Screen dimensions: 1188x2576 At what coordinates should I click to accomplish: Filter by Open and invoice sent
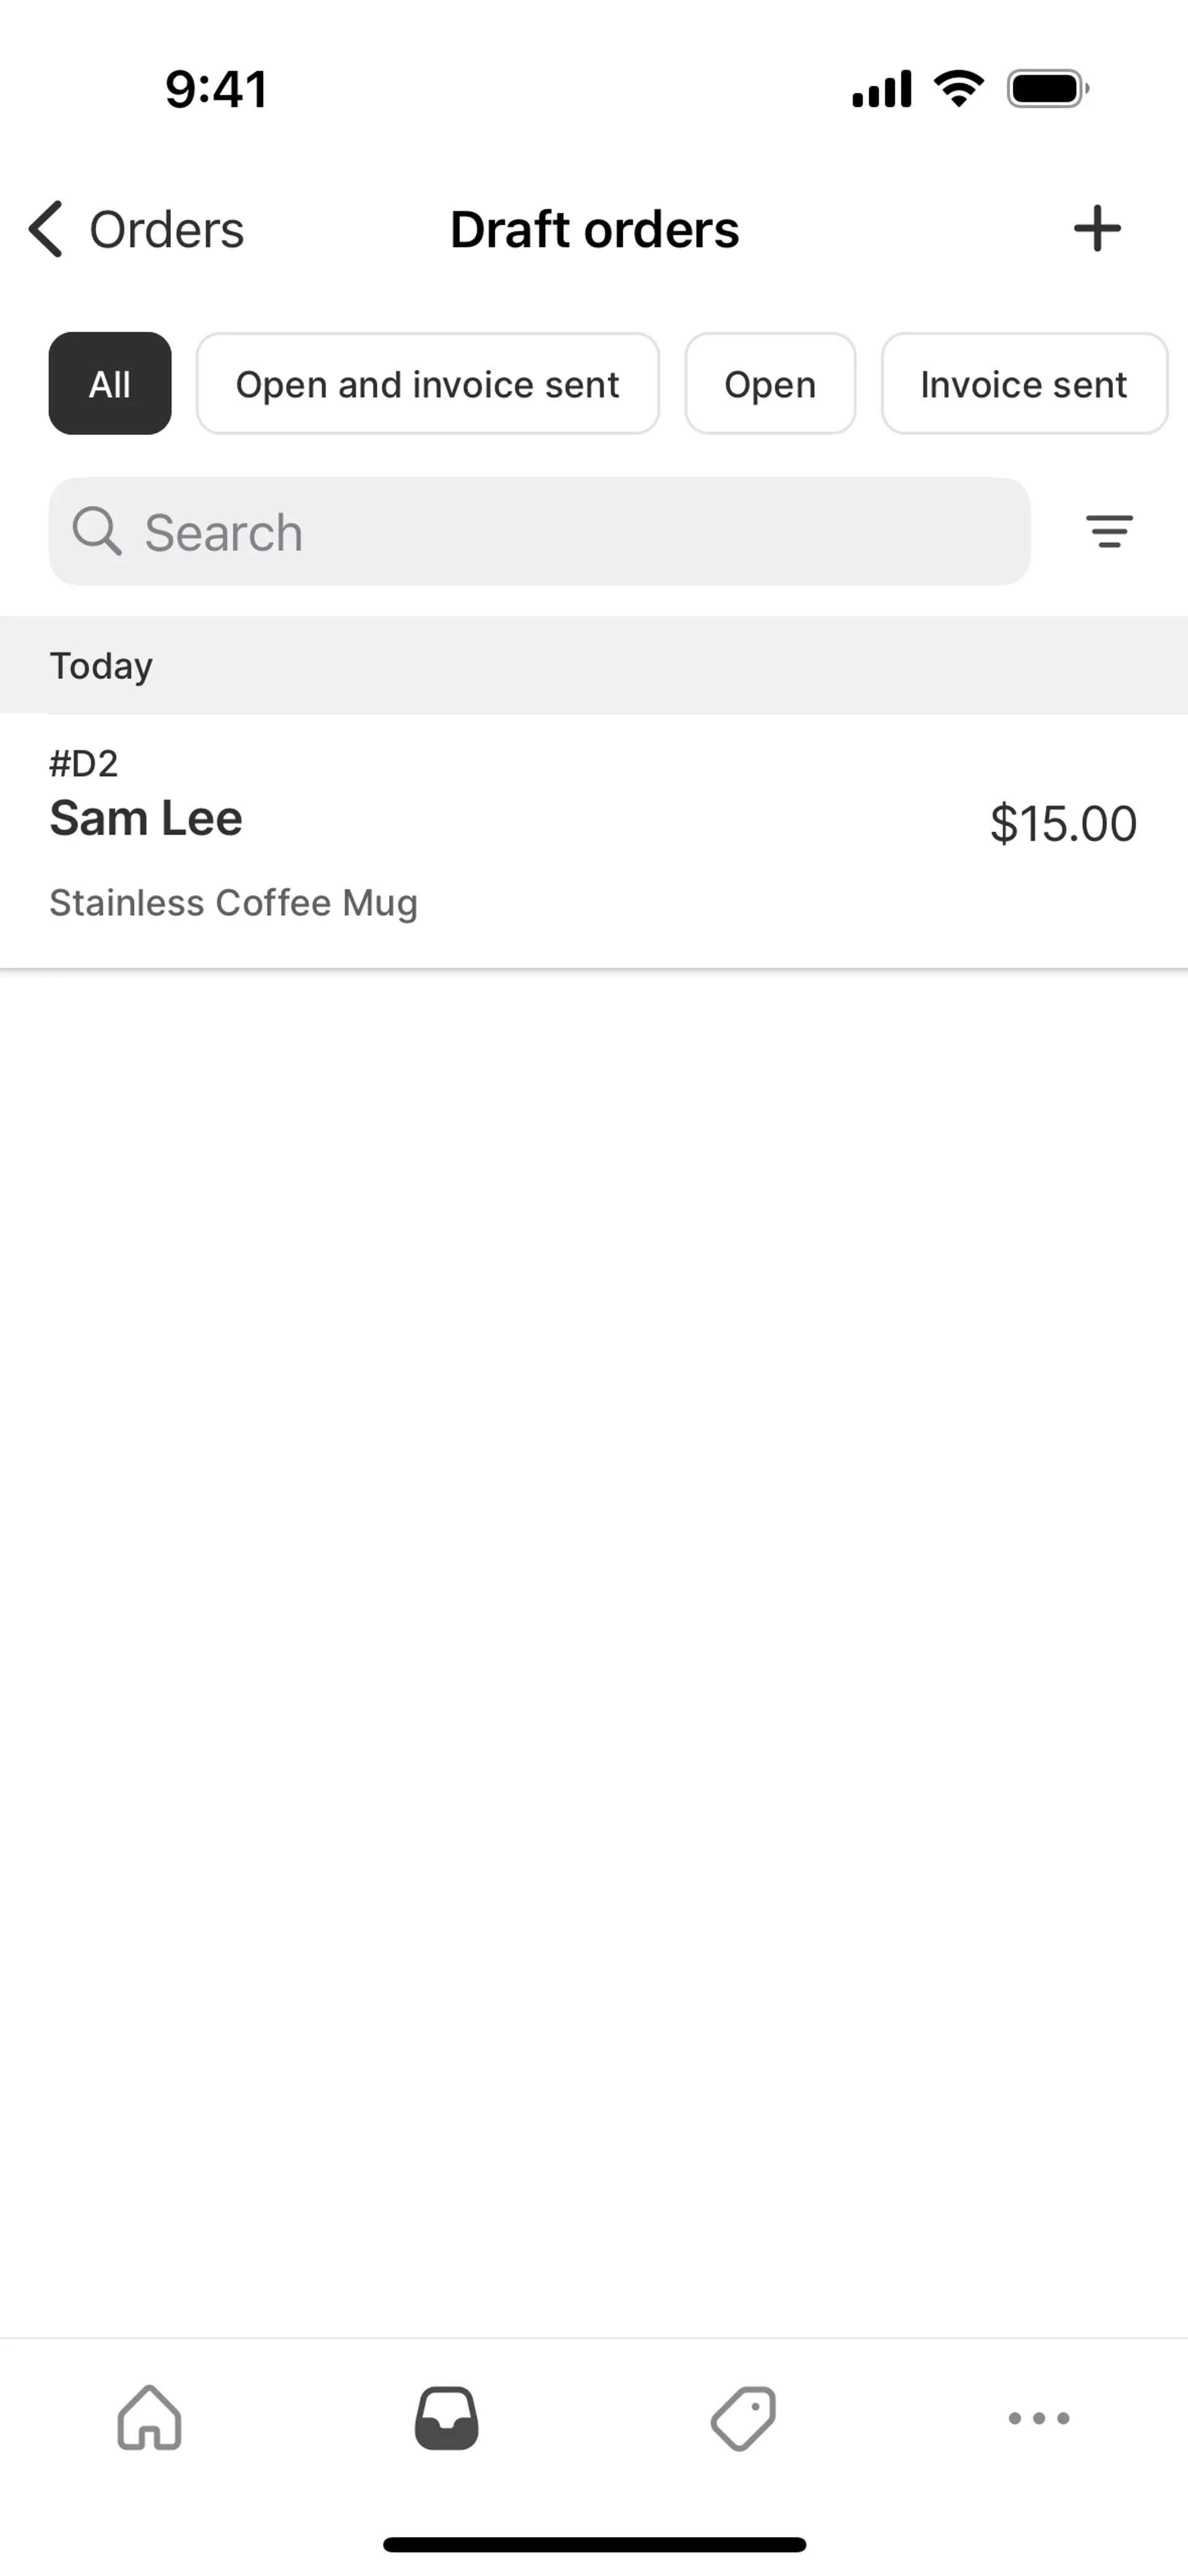tap(427, 384)
